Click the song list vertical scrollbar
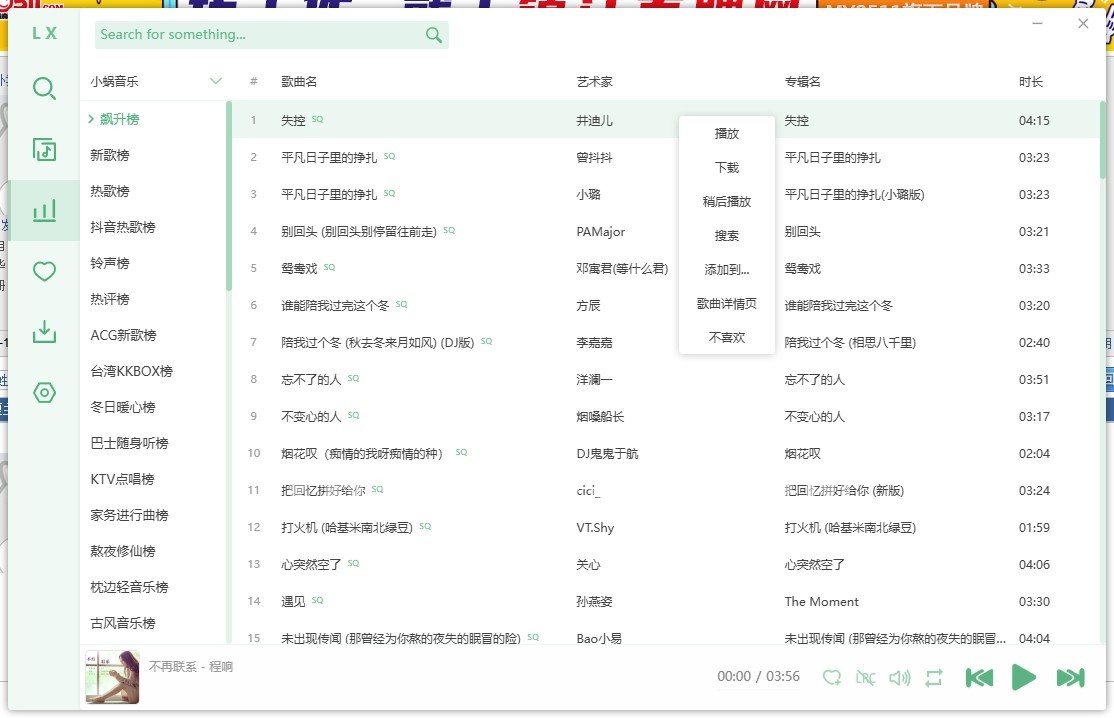This screenshot has height=718, width=1114. [x=1103, y=140]
